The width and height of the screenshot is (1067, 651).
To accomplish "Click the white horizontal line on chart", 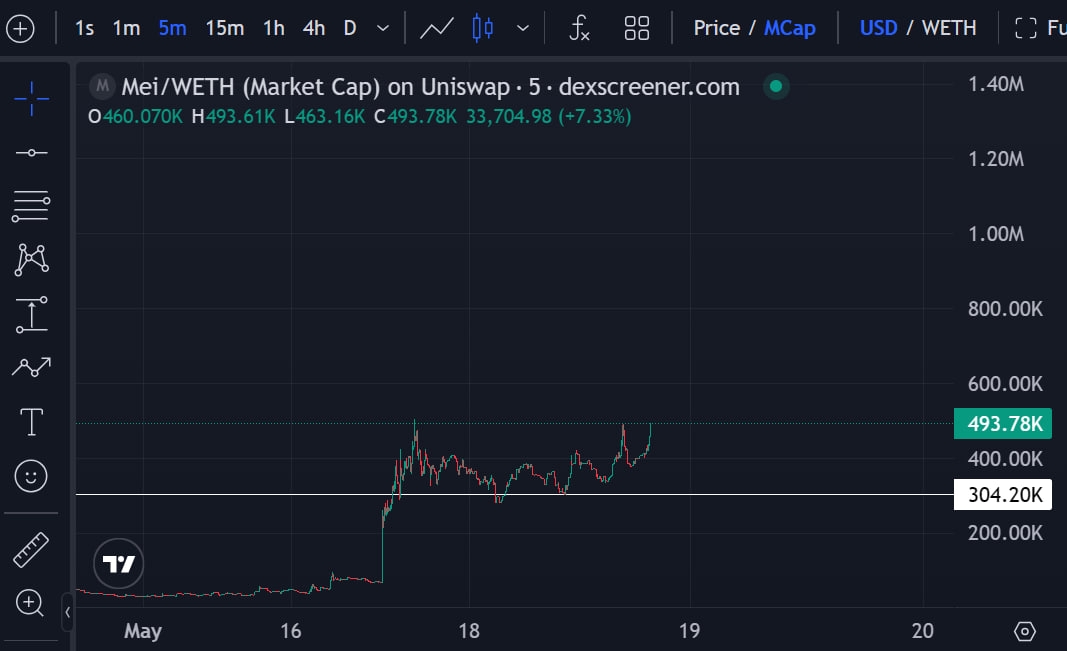I will click(514, 495).
